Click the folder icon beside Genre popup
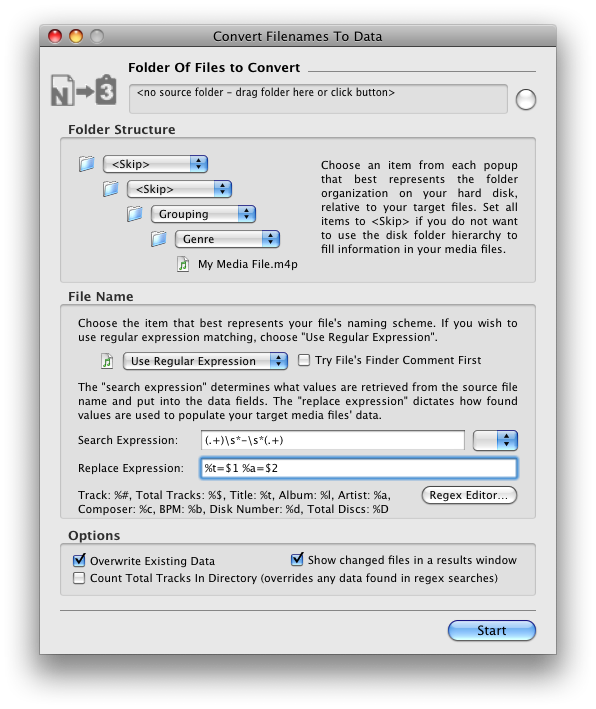The height and width of the screenshot is (709, 596). point(158,238)
